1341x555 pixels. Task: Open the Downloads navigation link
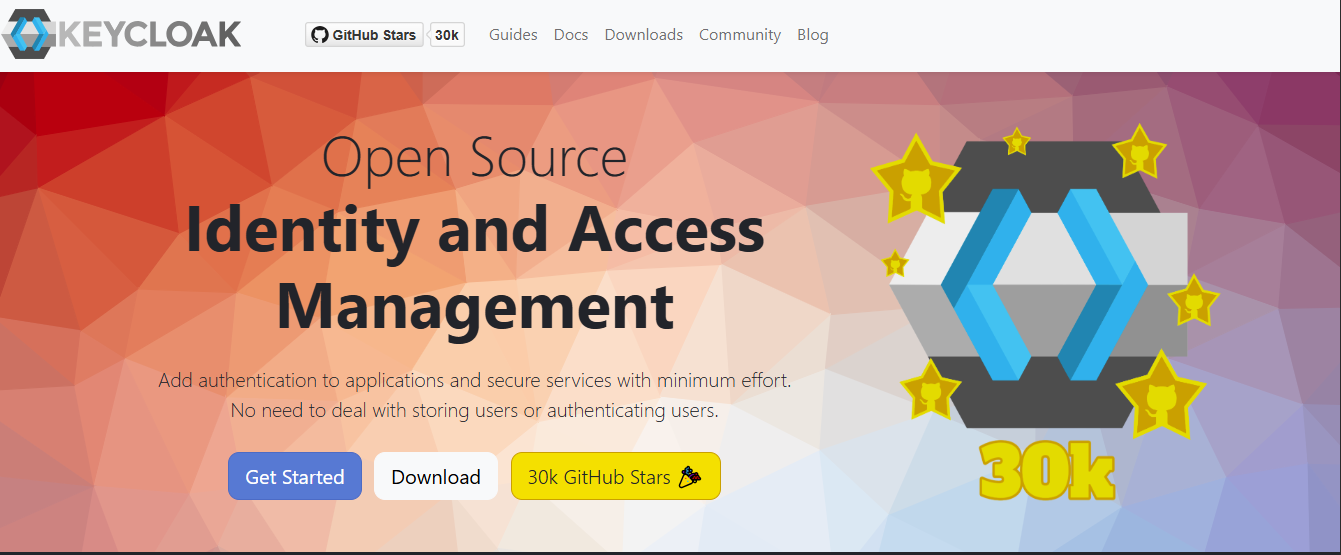(x=643, y=35)
